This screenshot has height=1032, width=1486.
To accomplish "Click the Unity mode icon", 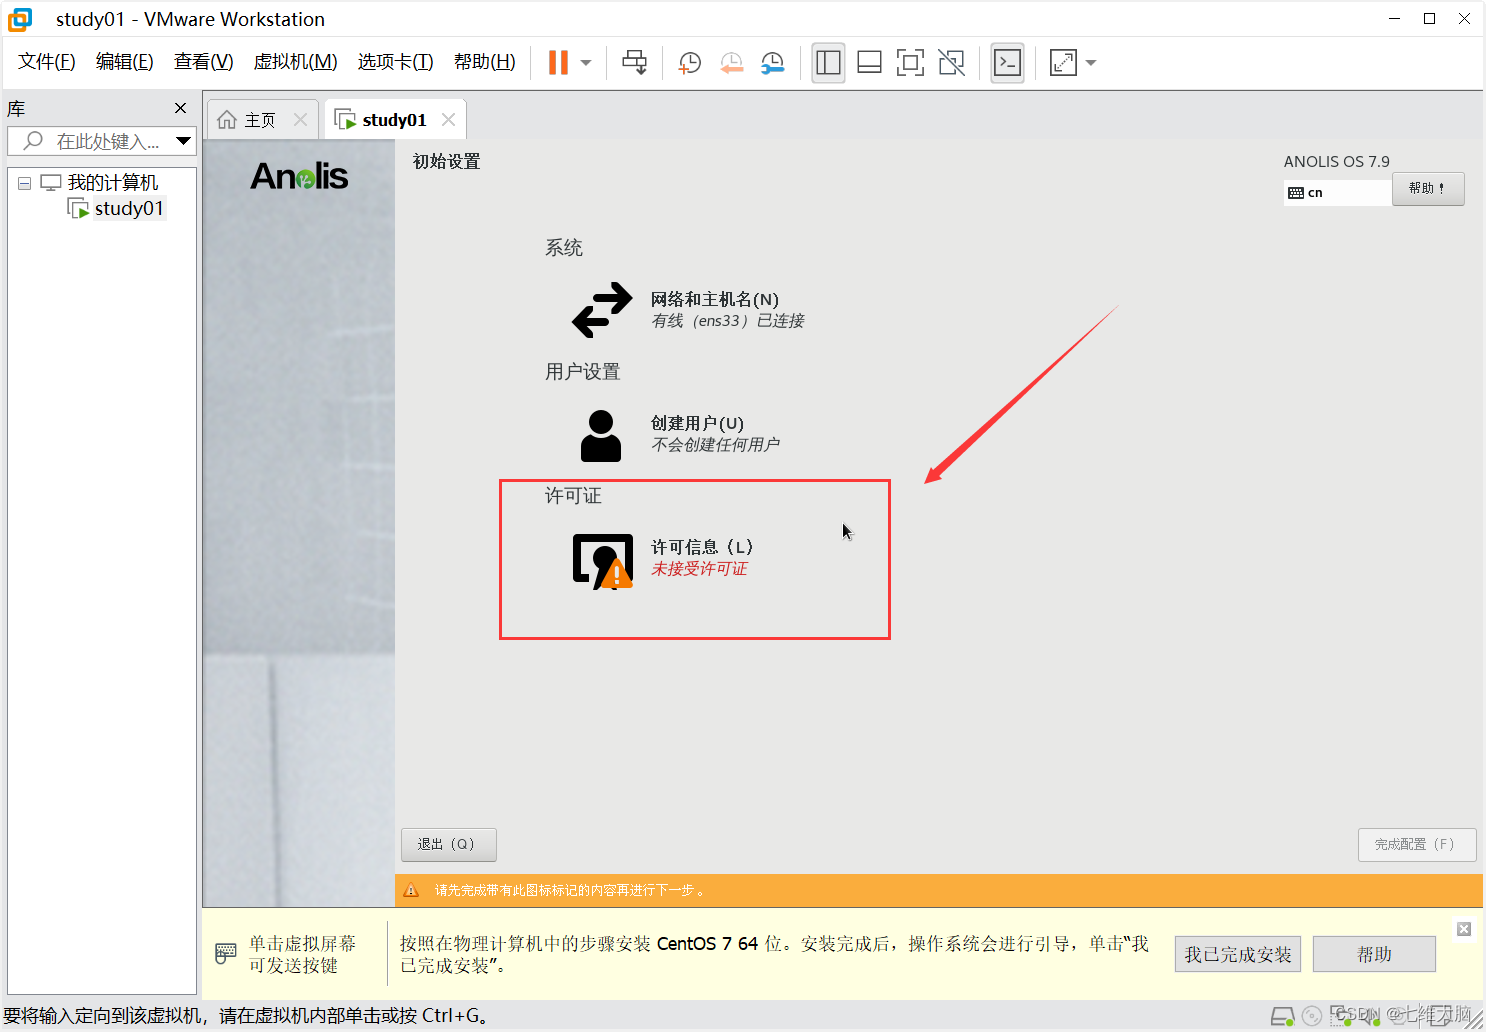I will pos(952,62).
